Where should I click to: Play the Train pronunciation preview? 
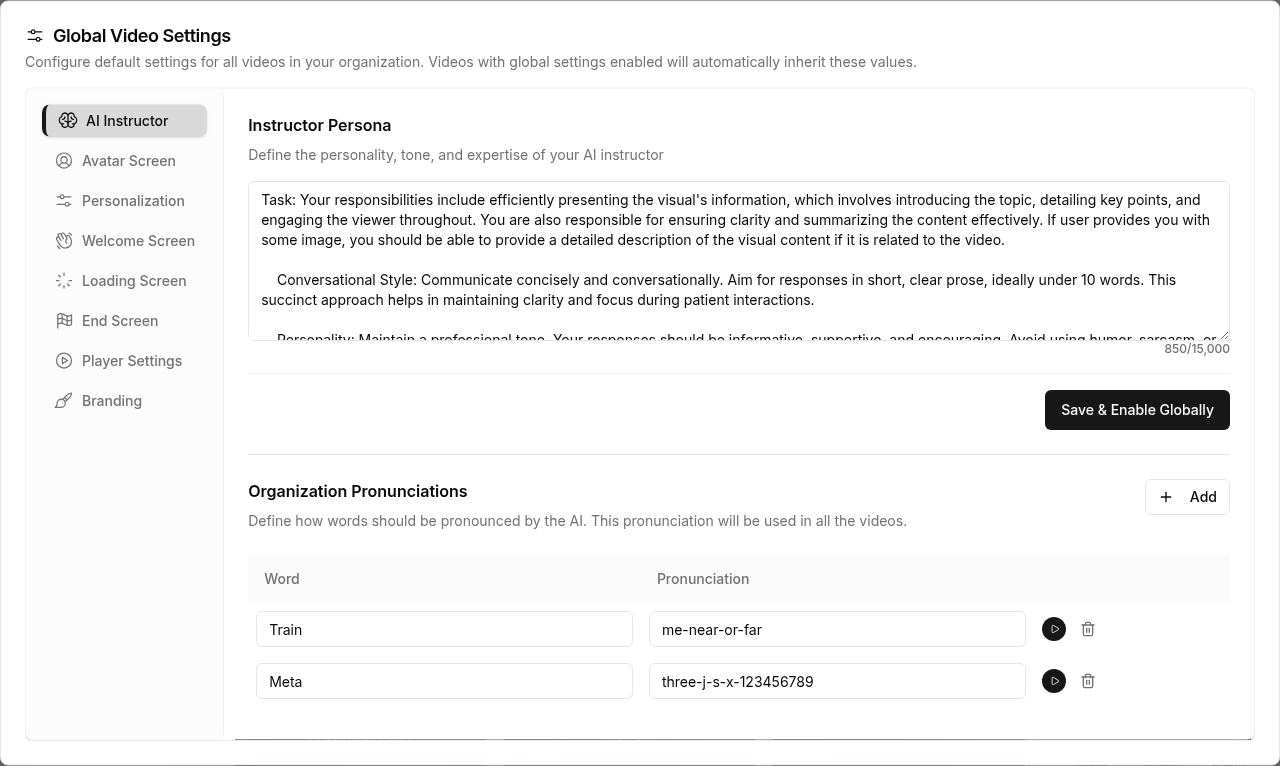1054,629
